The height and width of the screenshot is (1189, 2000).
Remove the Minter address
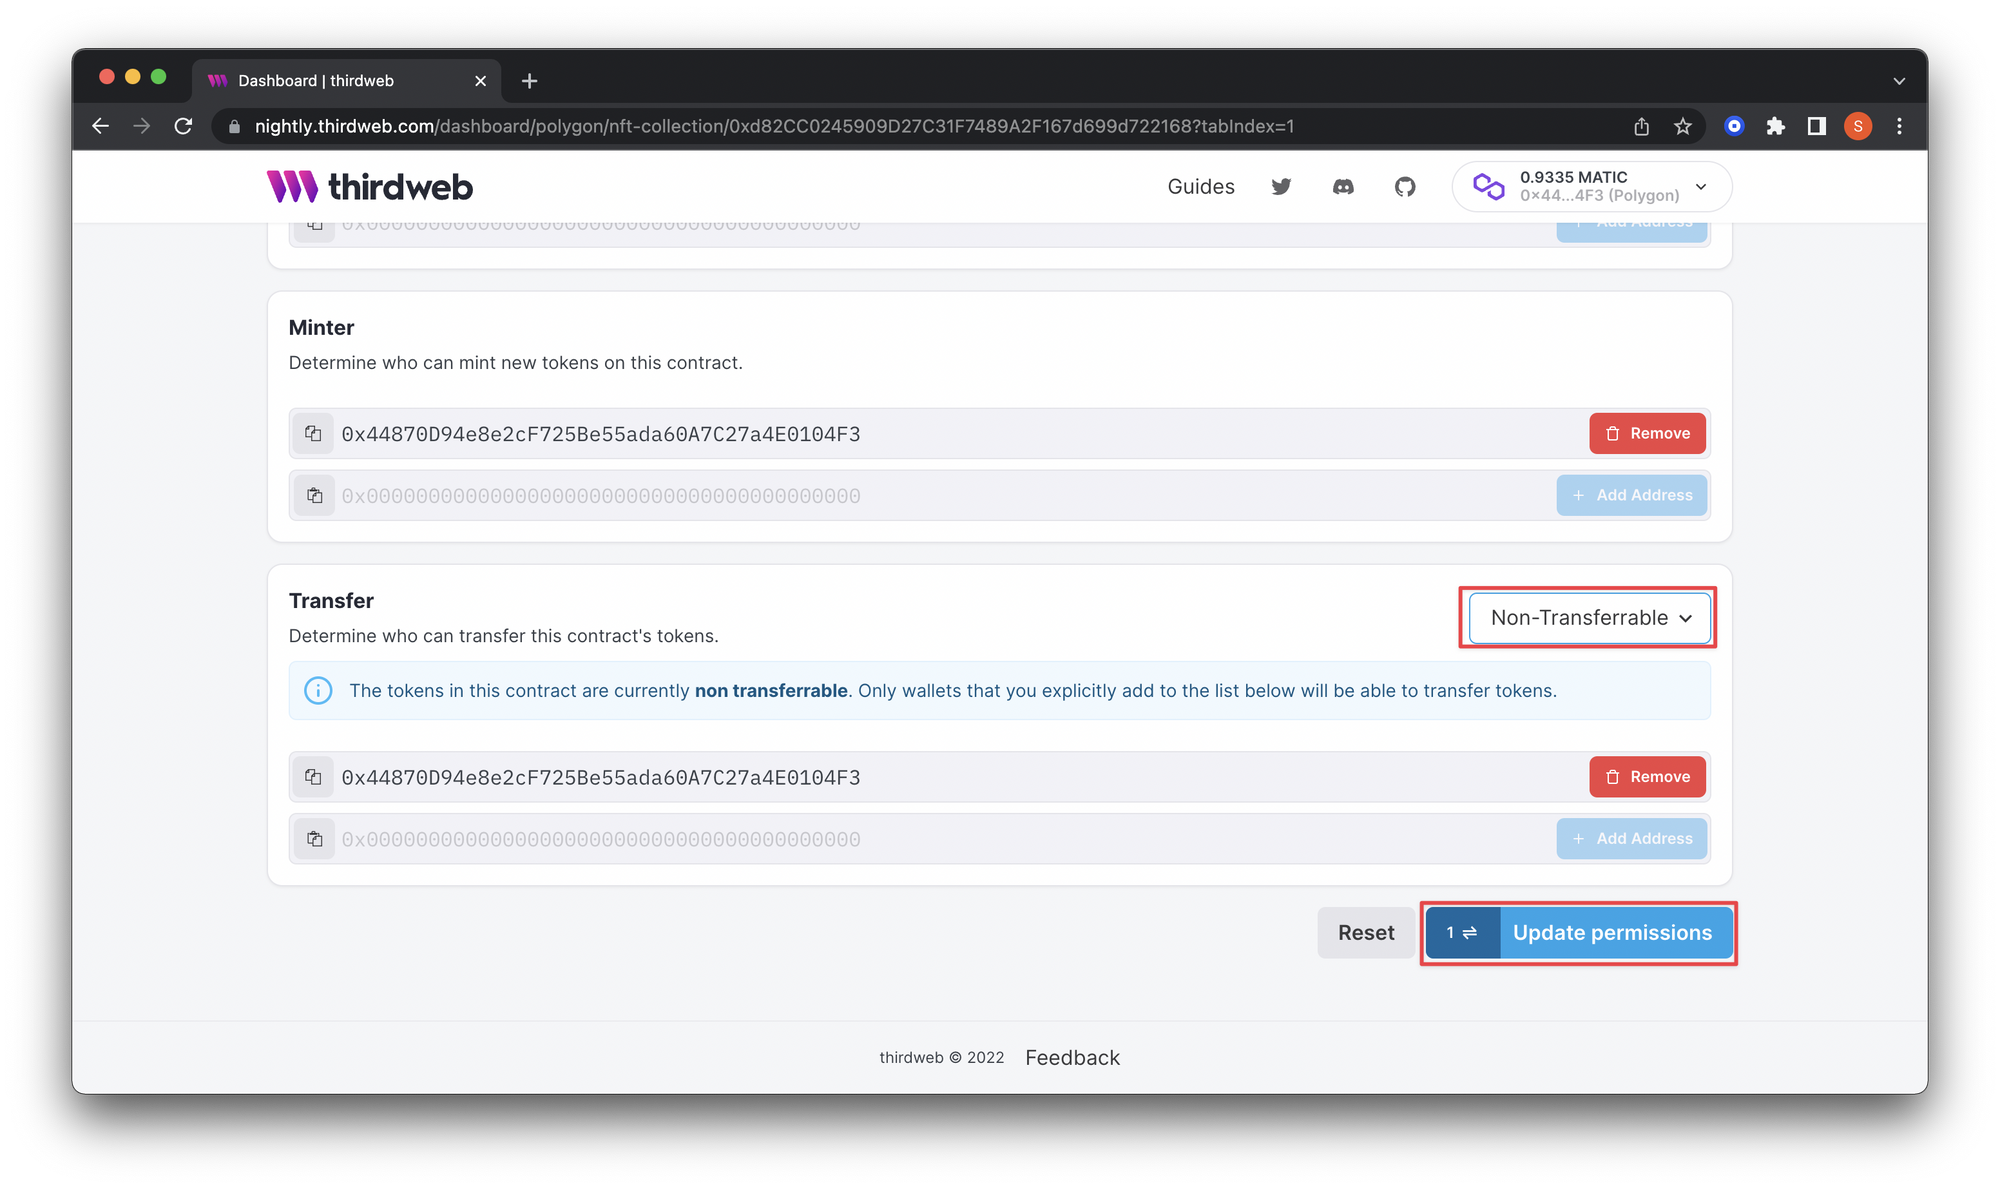coord(1647,434)
